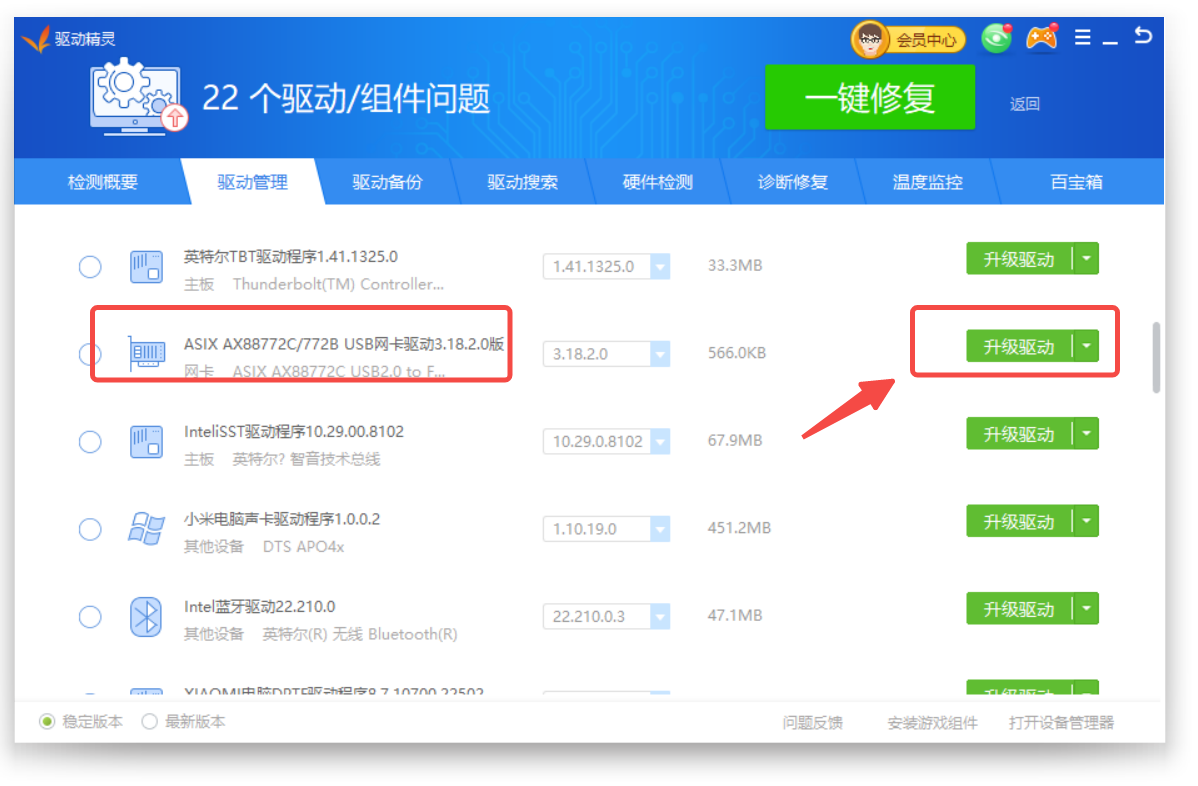The image size is (1198, 786).
Task: Click the 驱动精灵 logo icon
Action: pyautogui.click(x=36, y=39)
